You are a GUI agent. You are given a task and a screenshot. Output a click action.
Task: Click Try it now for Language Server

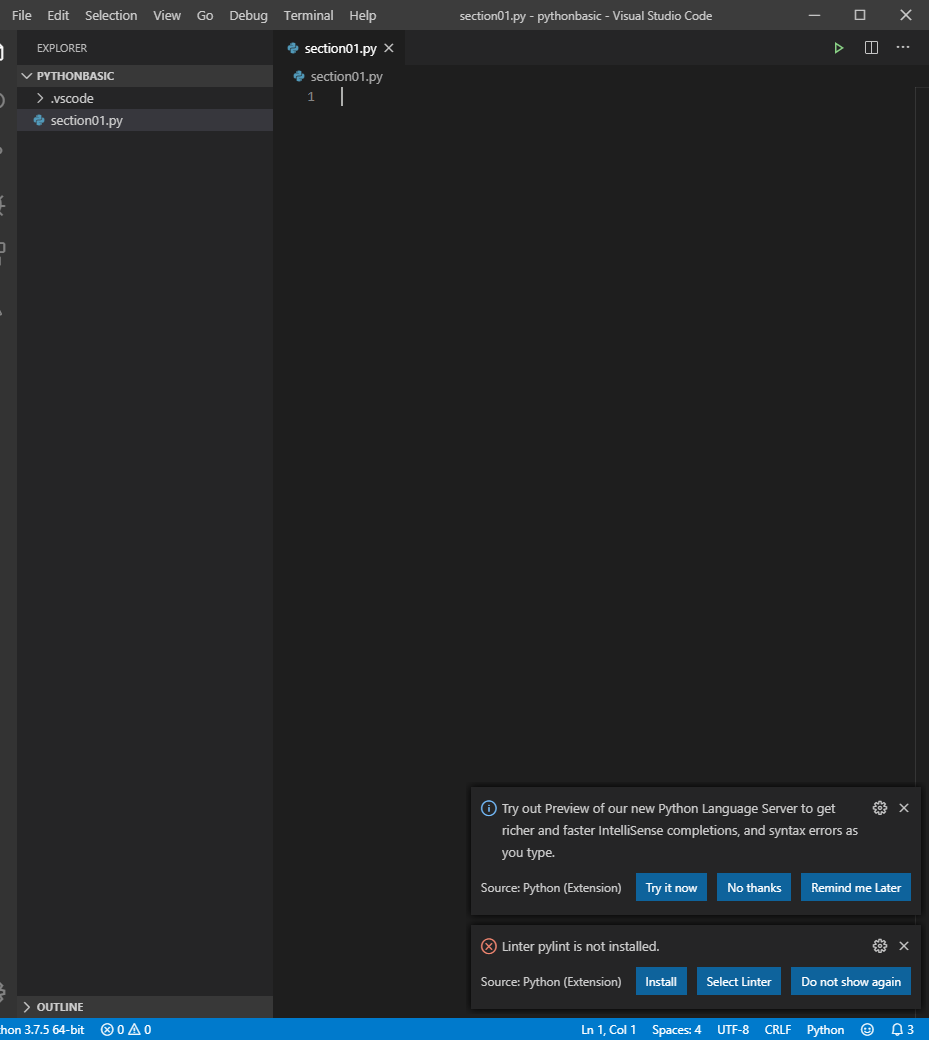pos(671,887)
